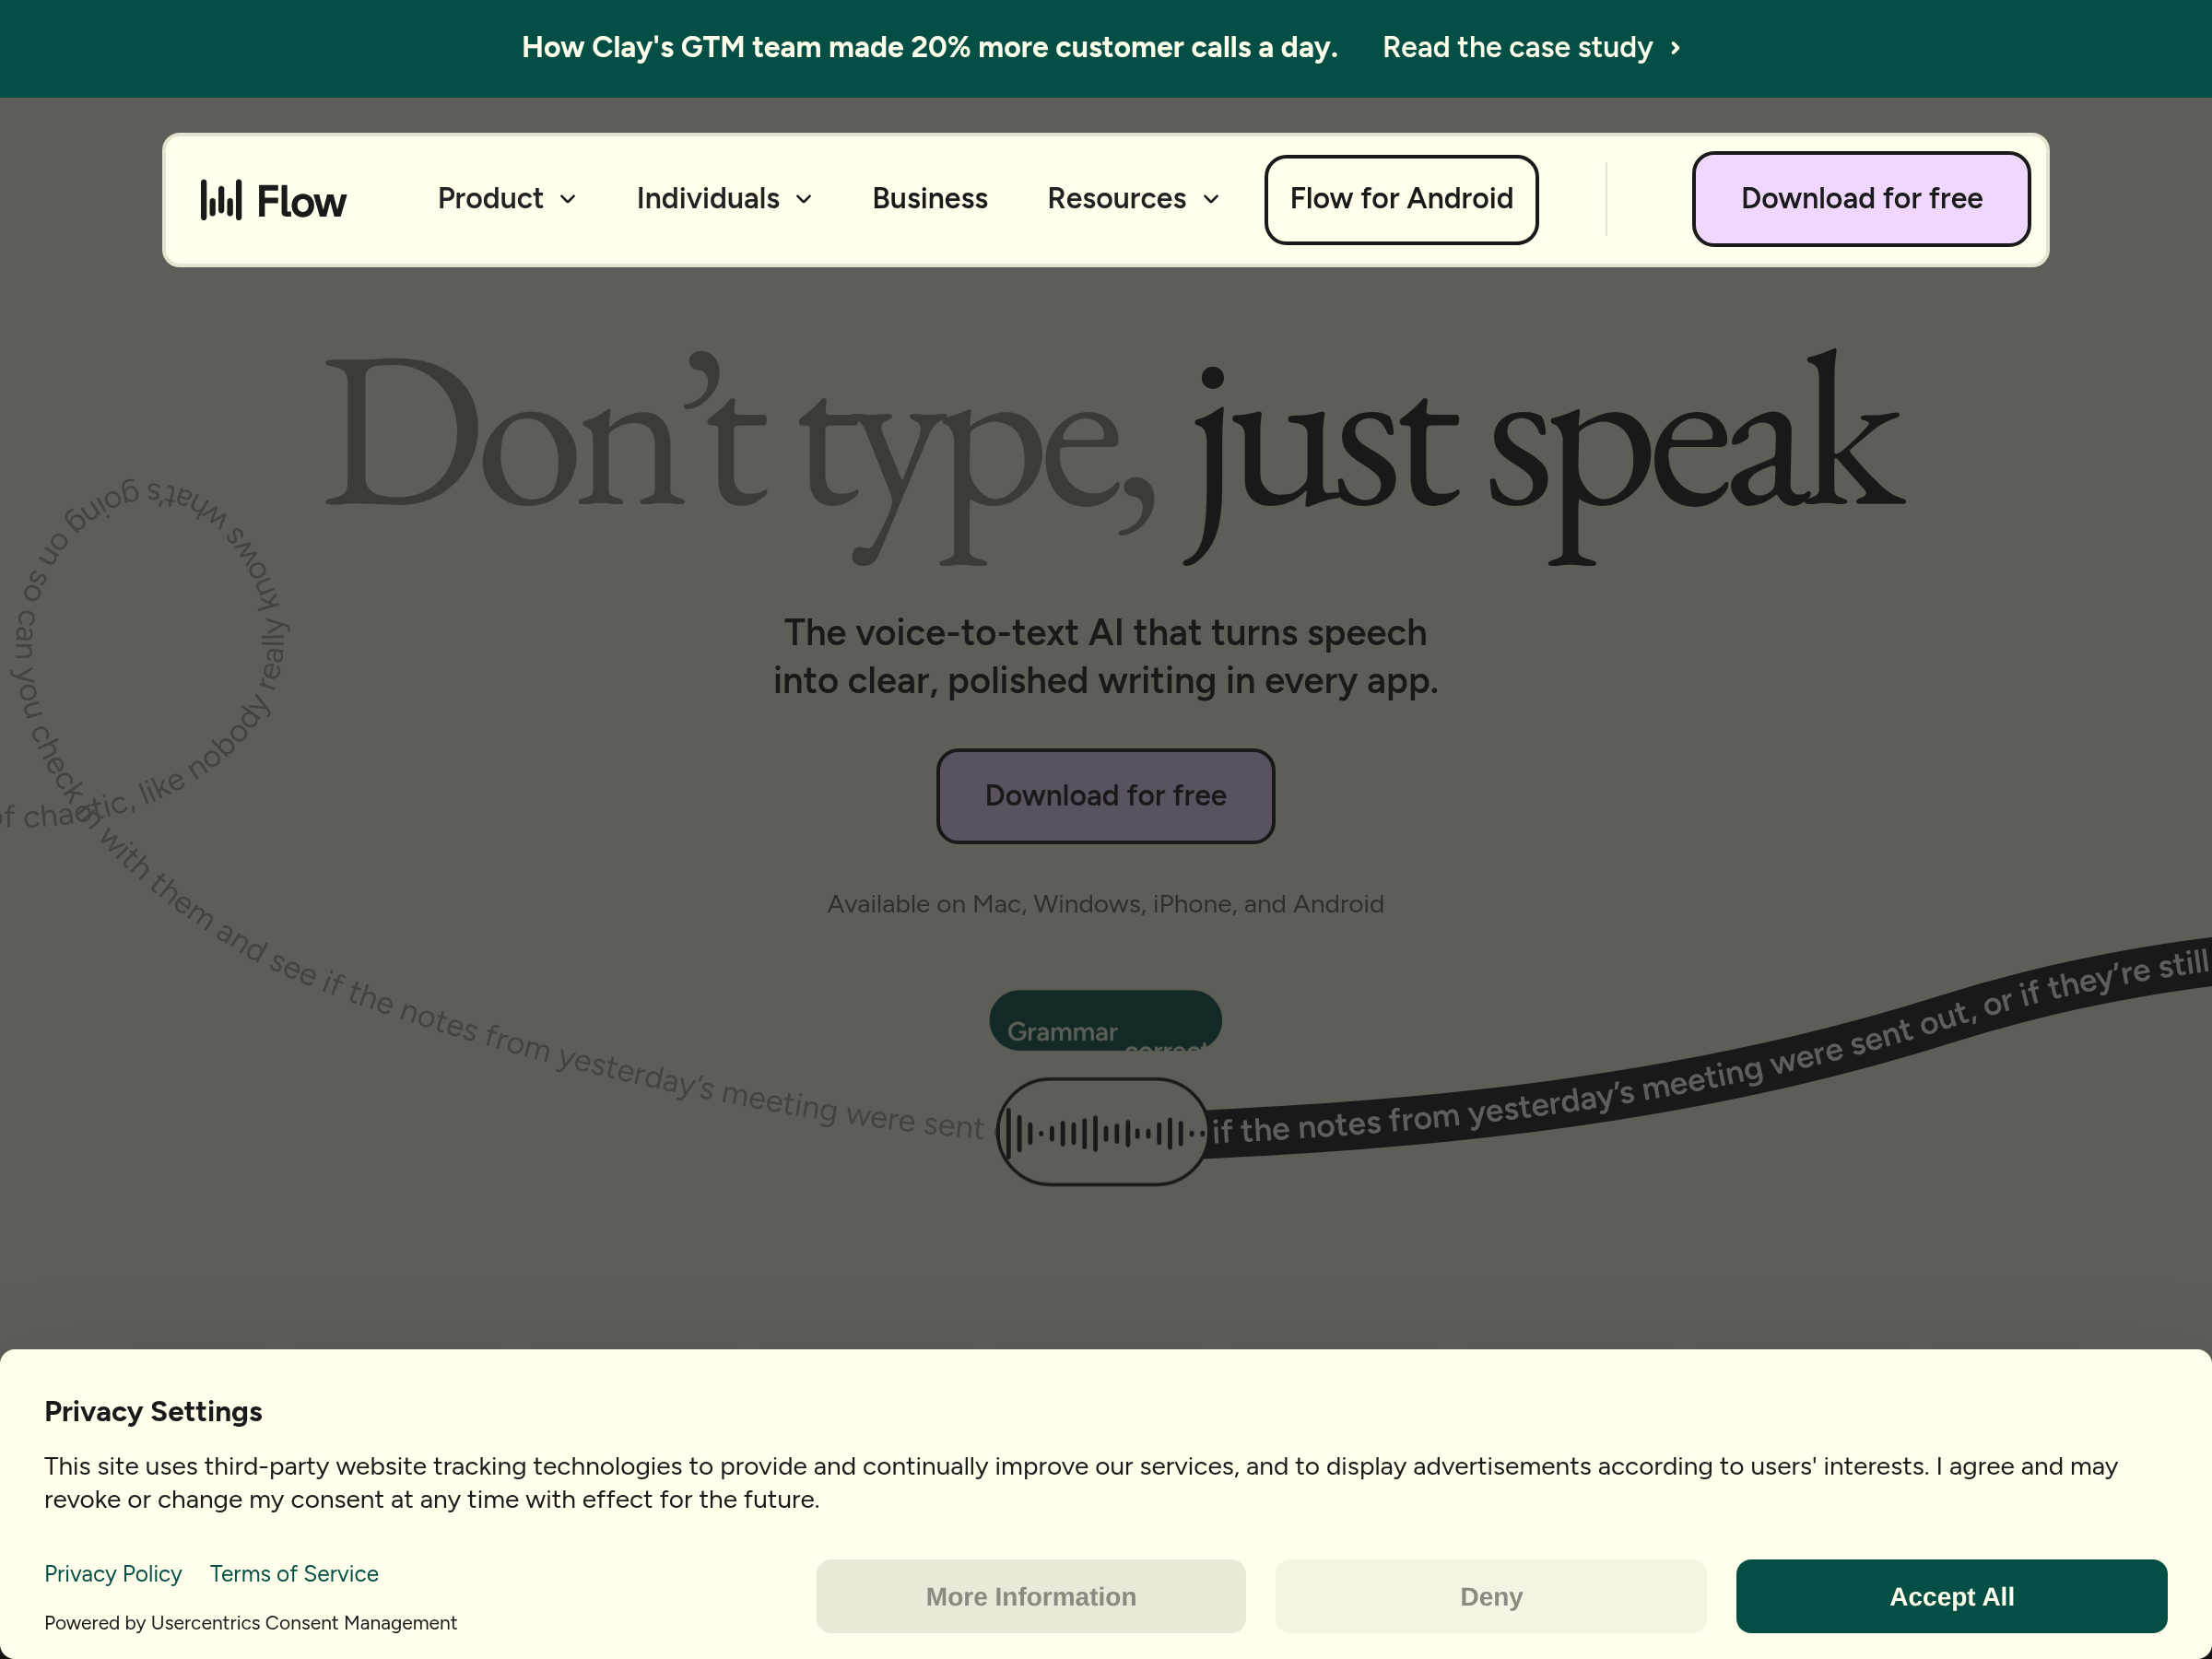Open the Terms of Service link
The width and height of the screenshot is (2212, 1659).
[294, 1574]
